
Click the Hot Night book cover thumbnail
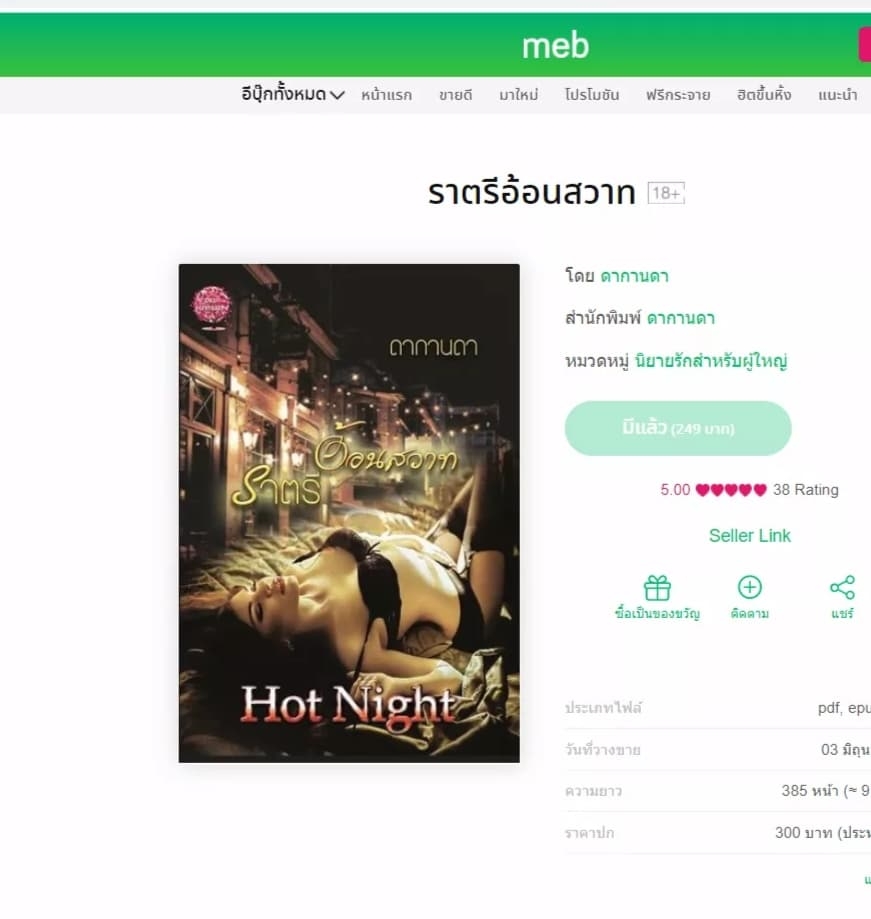(349, 513)
